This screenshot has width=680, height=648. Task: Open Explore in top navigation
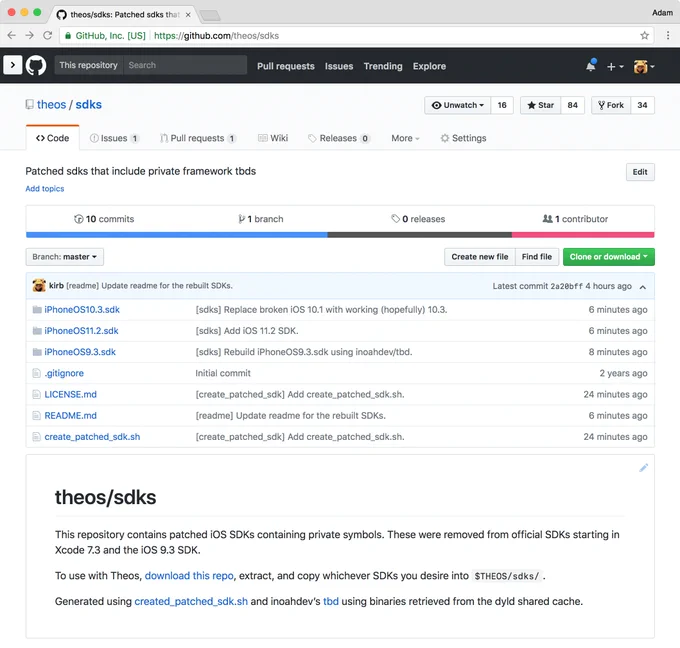(x=429, y=66)
